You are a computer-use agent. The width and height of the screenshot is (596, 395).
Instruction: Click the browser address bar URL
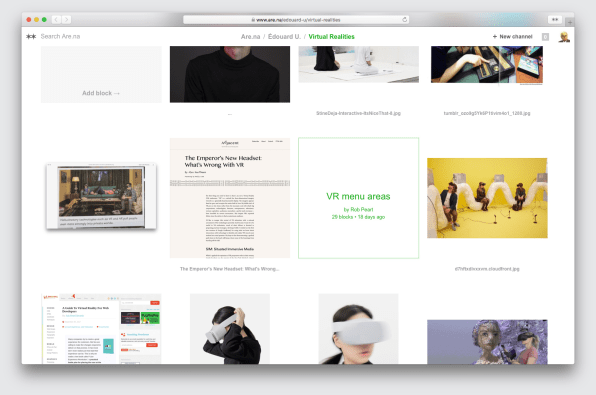(x=296, y=19)
